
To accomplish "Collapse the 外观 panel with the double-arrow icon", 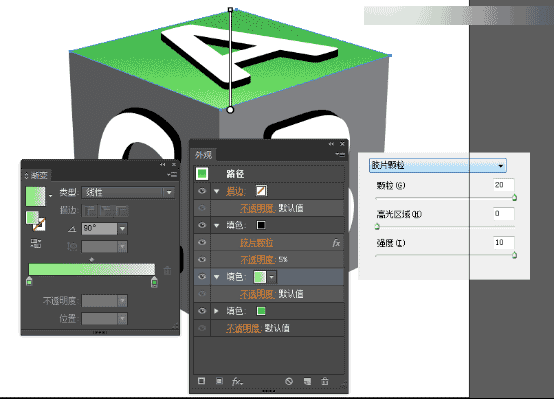I will [331, 144].
